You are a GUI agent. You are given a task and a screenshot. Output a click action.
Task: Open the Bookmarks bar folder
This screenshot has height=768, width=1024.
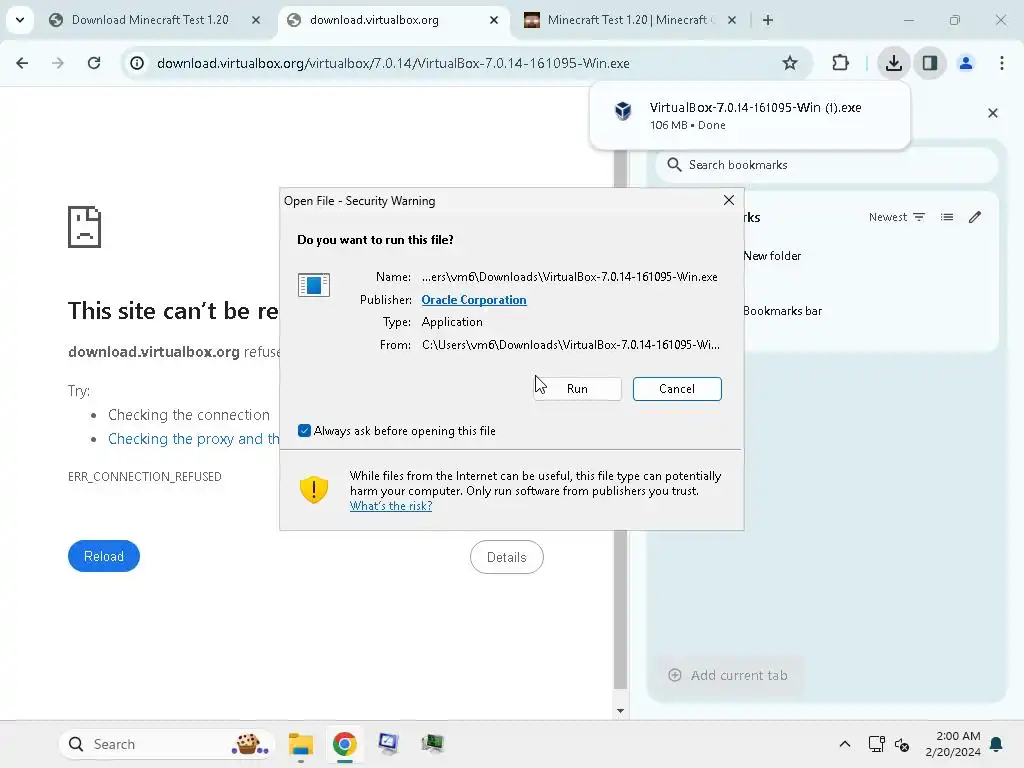point(782,311)
